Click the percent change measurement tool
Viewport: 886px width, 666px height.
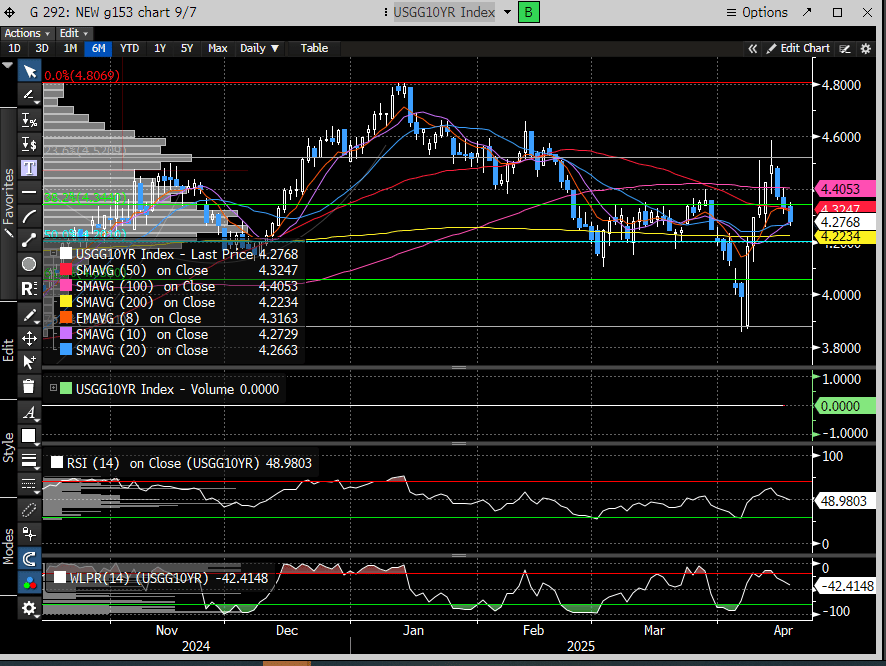tap(29, 120)
